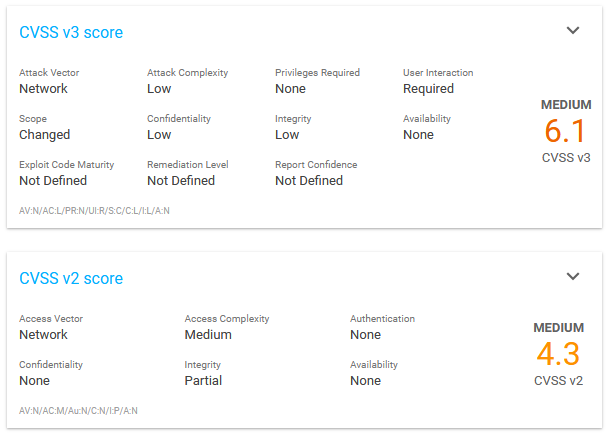Click the v2 Integrity Partial value
This screenshot has height=435, width=609.
(203, 380)
